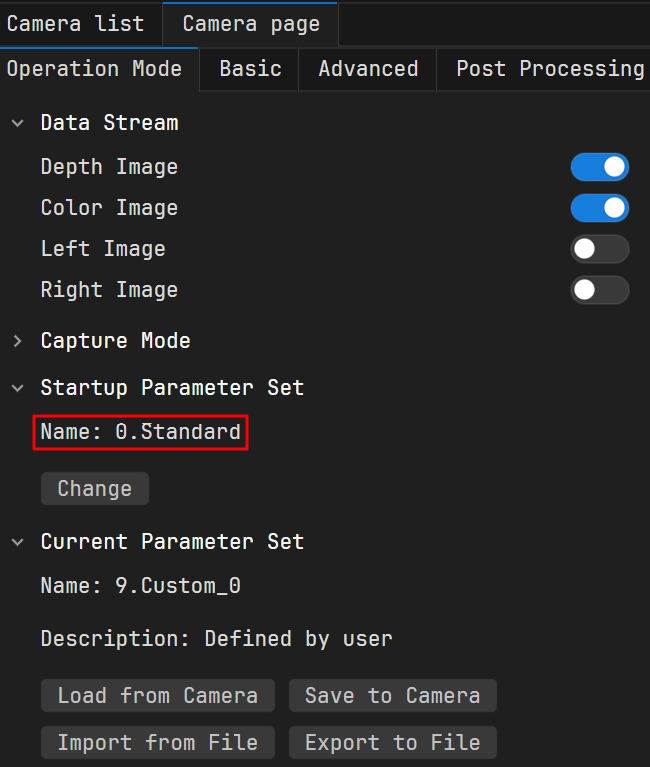Save parameters with Save to Camera
The image size is (650, 767).
coord(392,696)
